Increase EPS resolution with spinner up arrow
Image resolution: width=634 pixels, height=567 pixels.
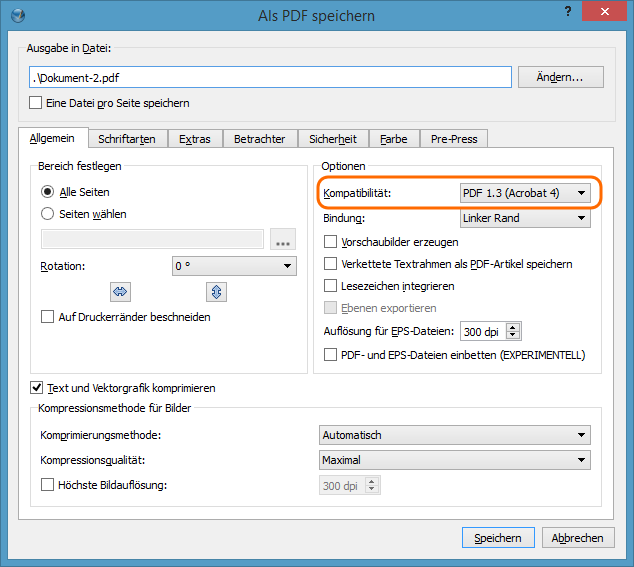(x=514, y=327)
